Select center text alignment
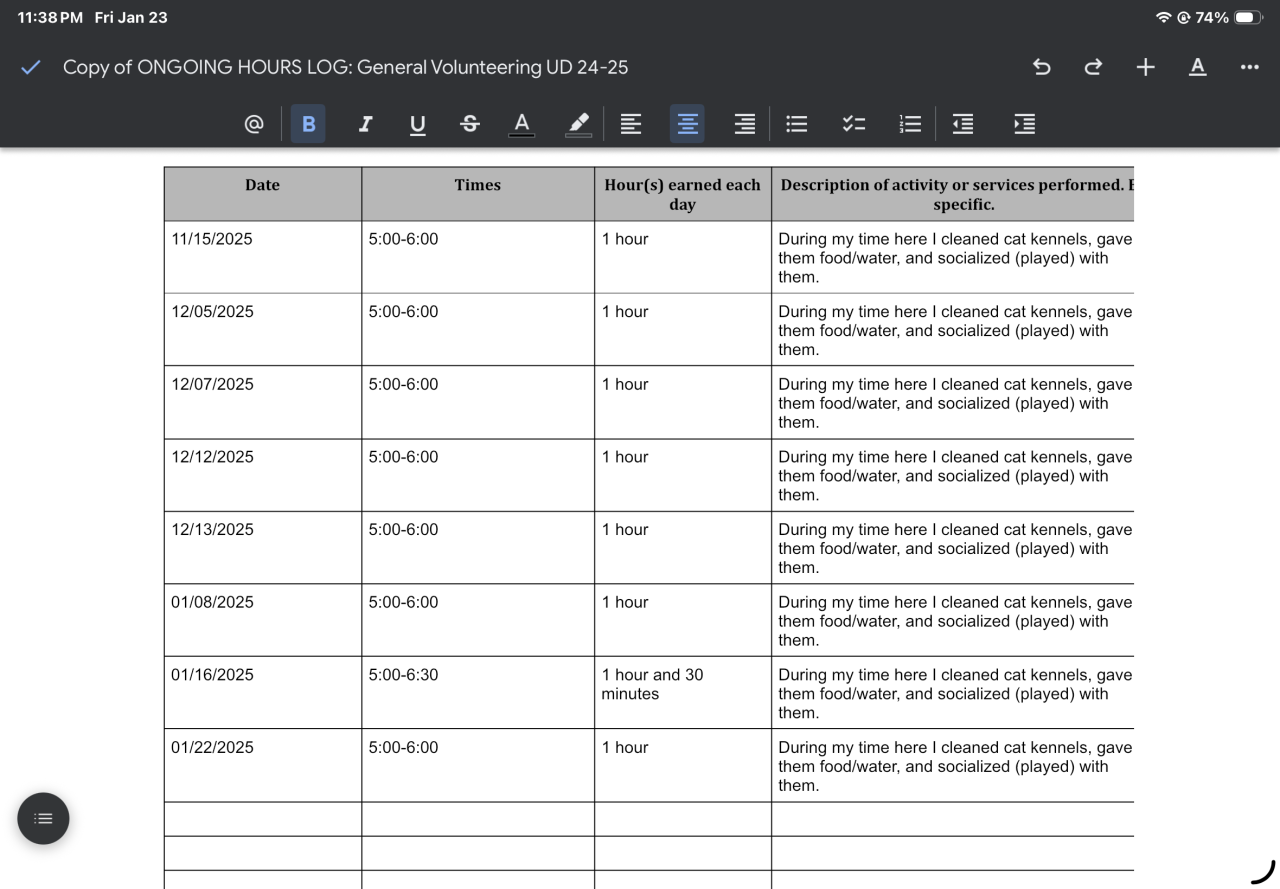 tap(687, 124)
